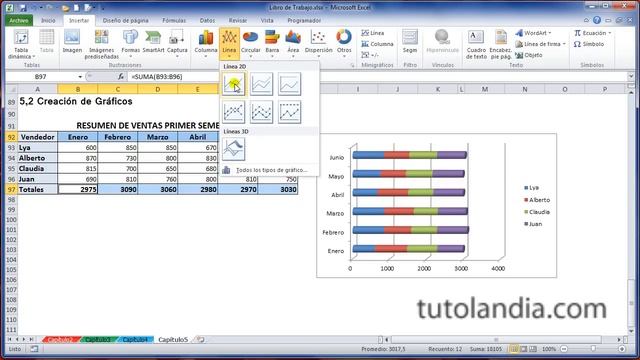
Task: Select the first Línea 2D chart type
Action: 234,84
